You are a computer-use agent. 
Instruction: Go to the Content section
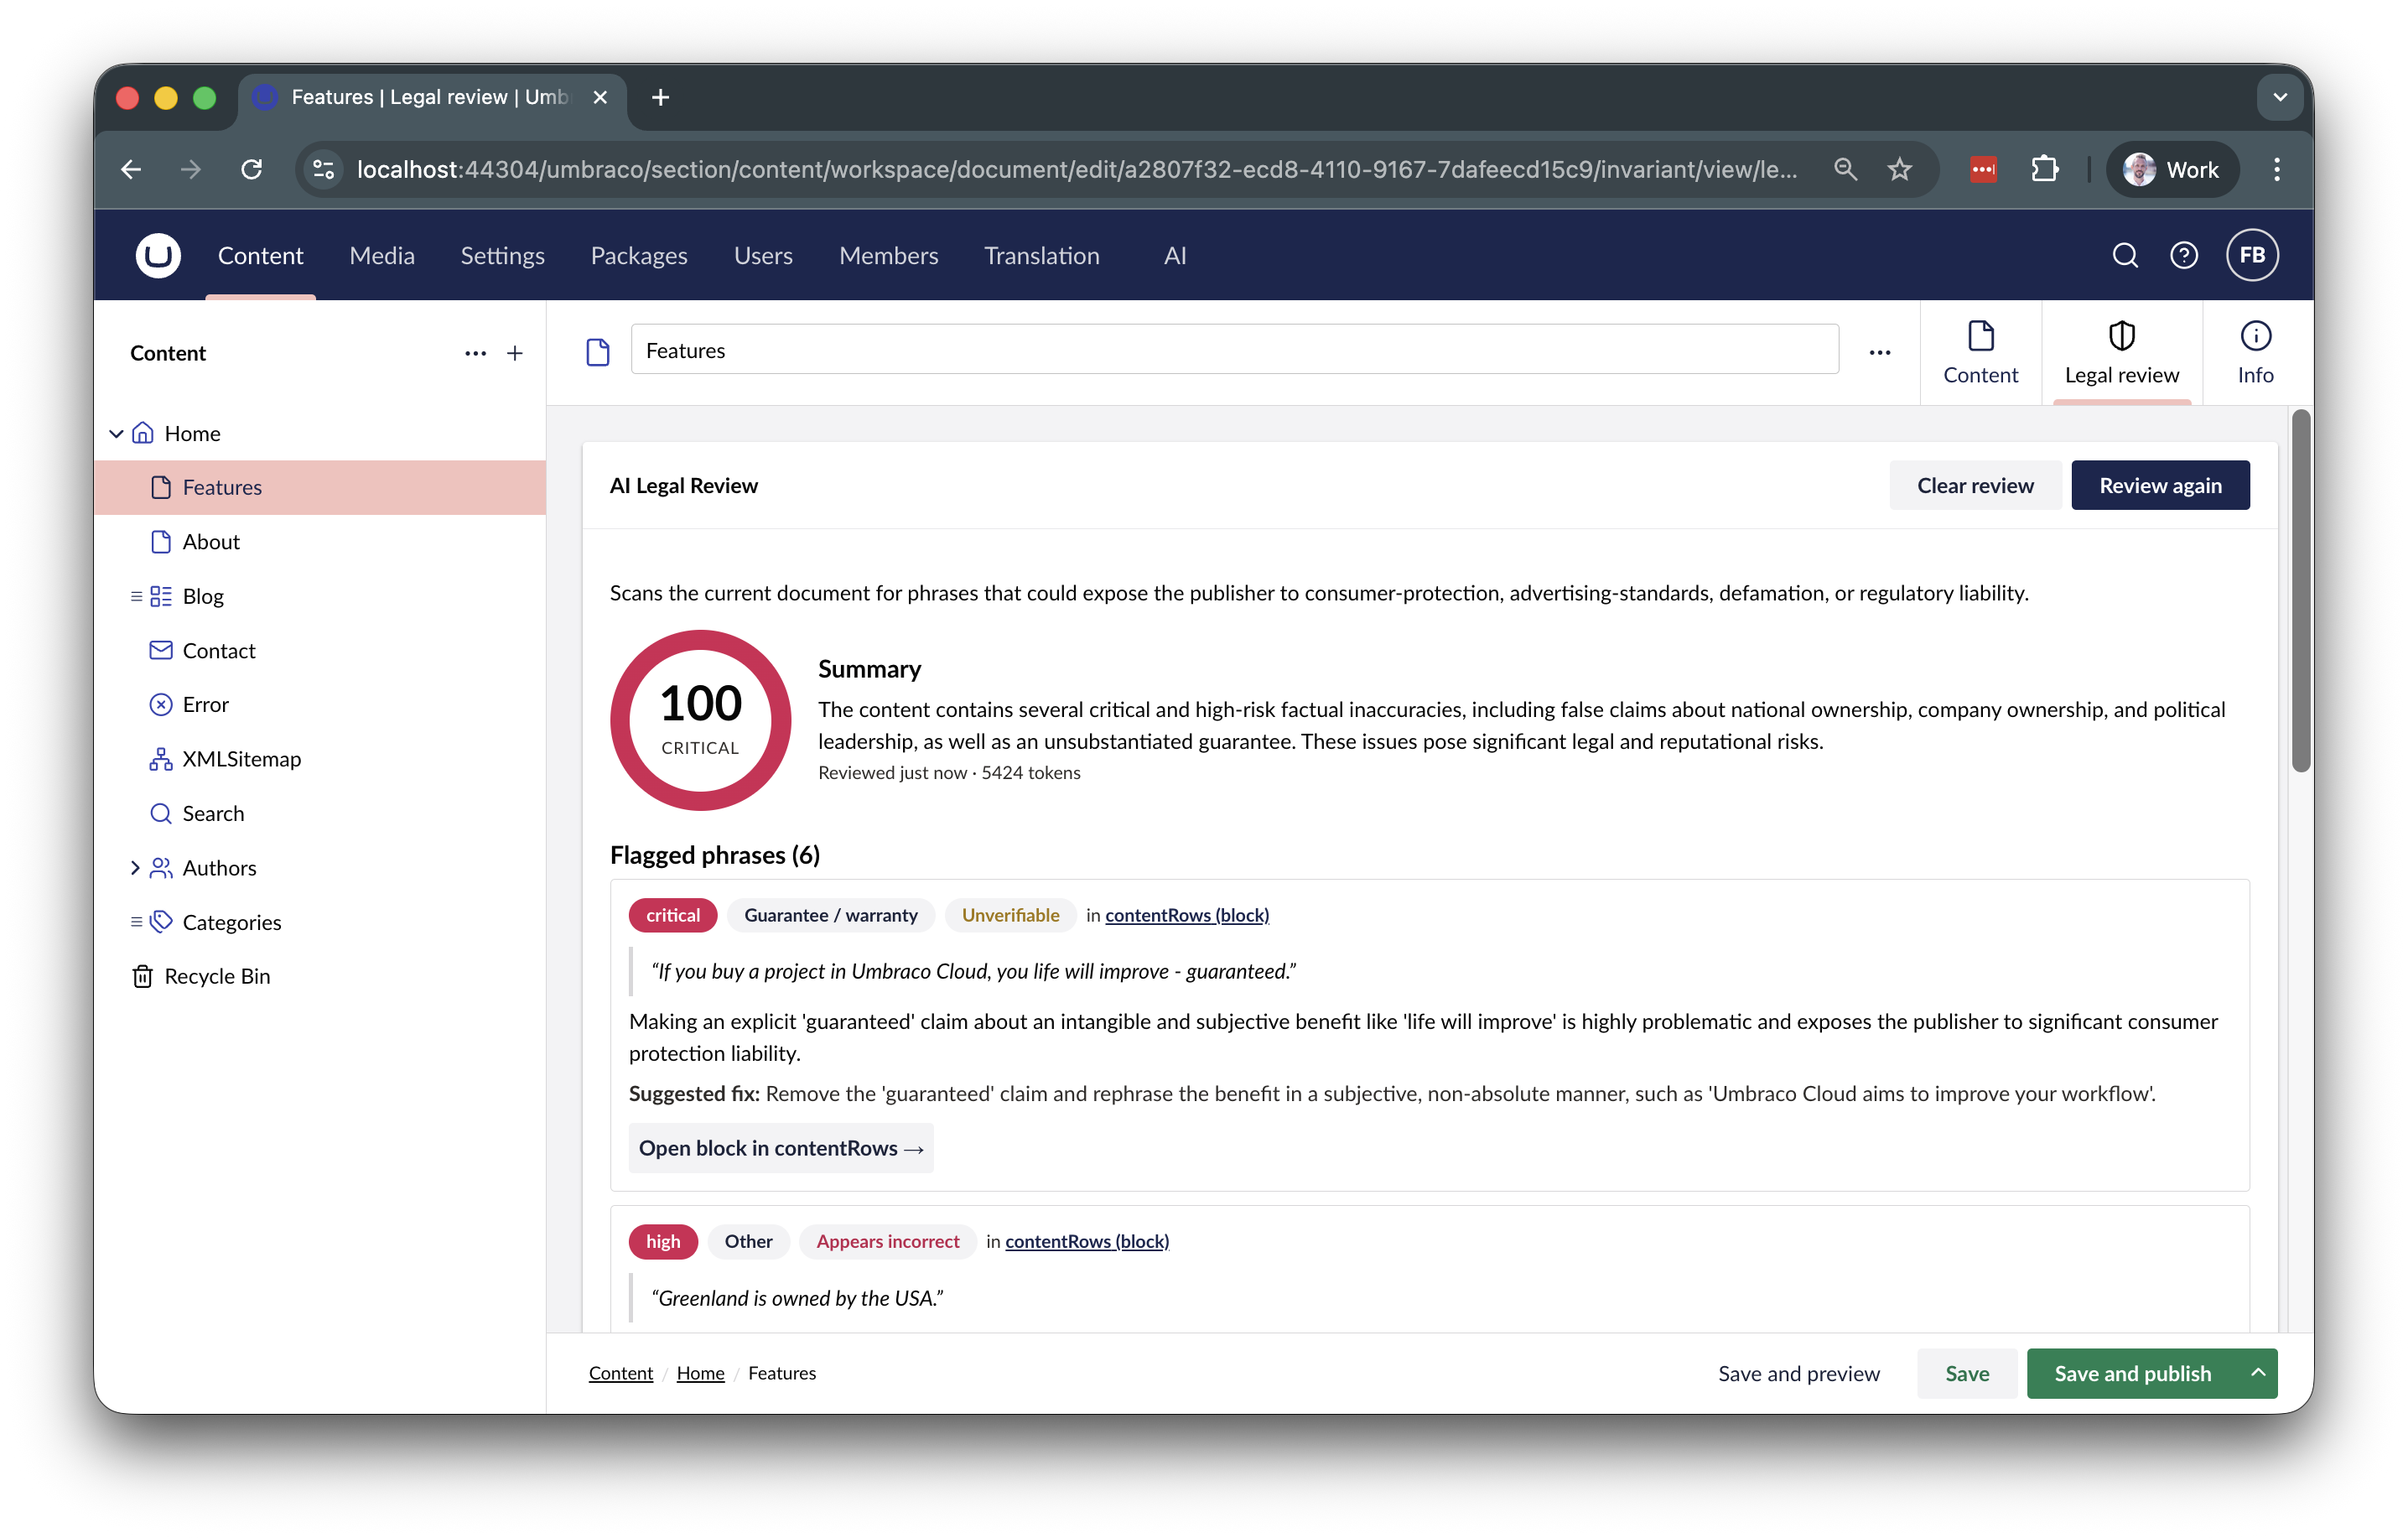pos(260,255)
